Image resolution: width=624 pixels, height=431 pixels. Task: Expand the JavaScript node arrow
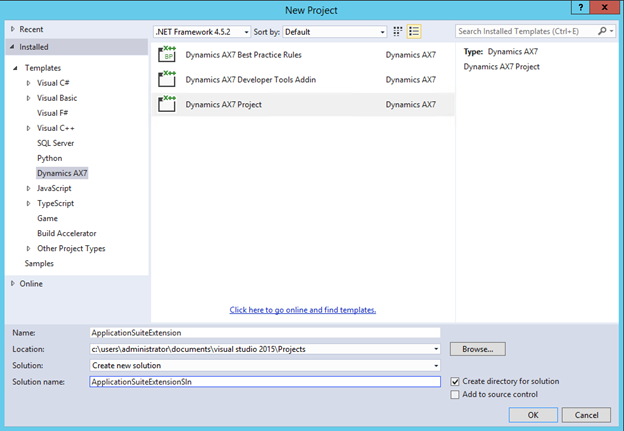point(28,188)
